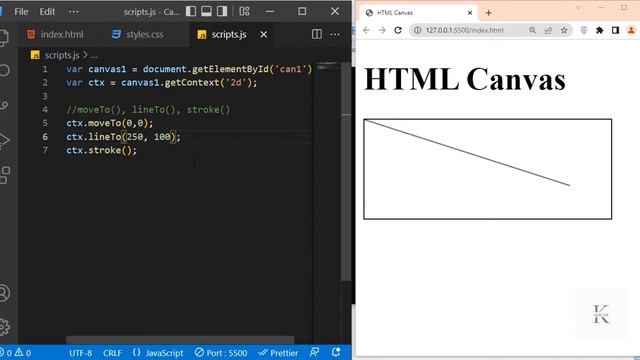This screenshot has height=360, width=640.
Task: Open a new browser tab
Action: coord(489,13)
